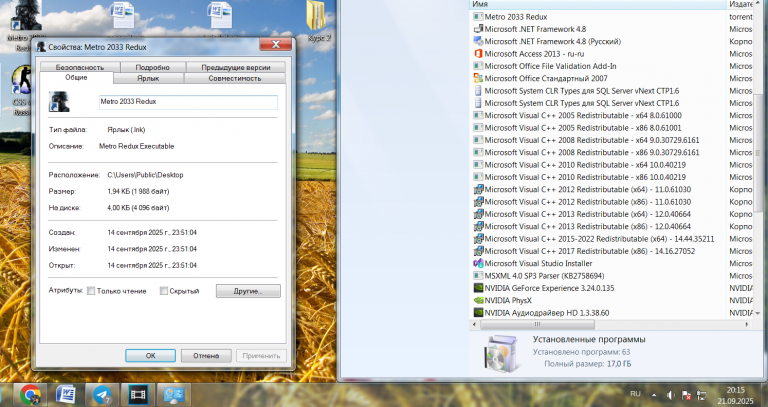Click the Action Center flag tray icon
This screenshot has height=407, width=768.
(686, 395)
